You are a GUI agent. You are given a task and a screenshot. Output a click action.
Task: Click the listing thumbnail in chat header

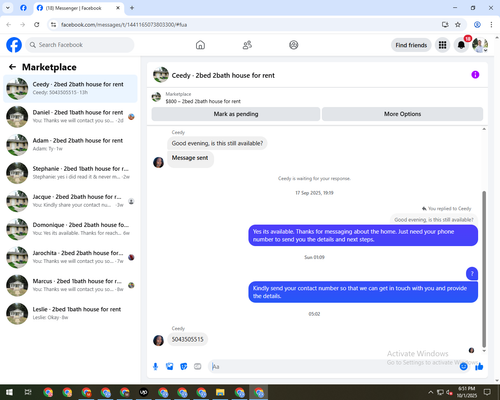pyautogui.click(x=161, y=75)
